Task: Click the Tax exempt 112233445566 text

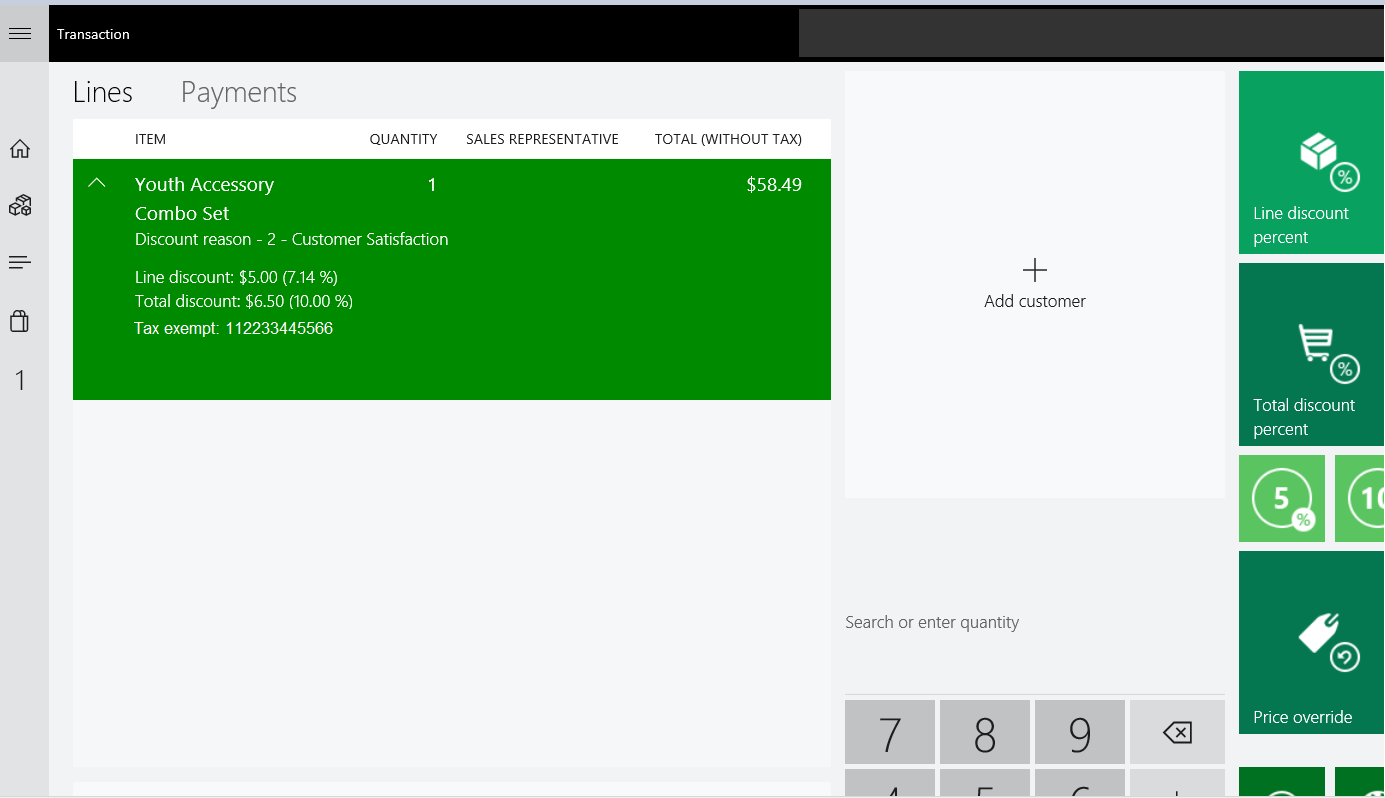Action: [234, 328]
